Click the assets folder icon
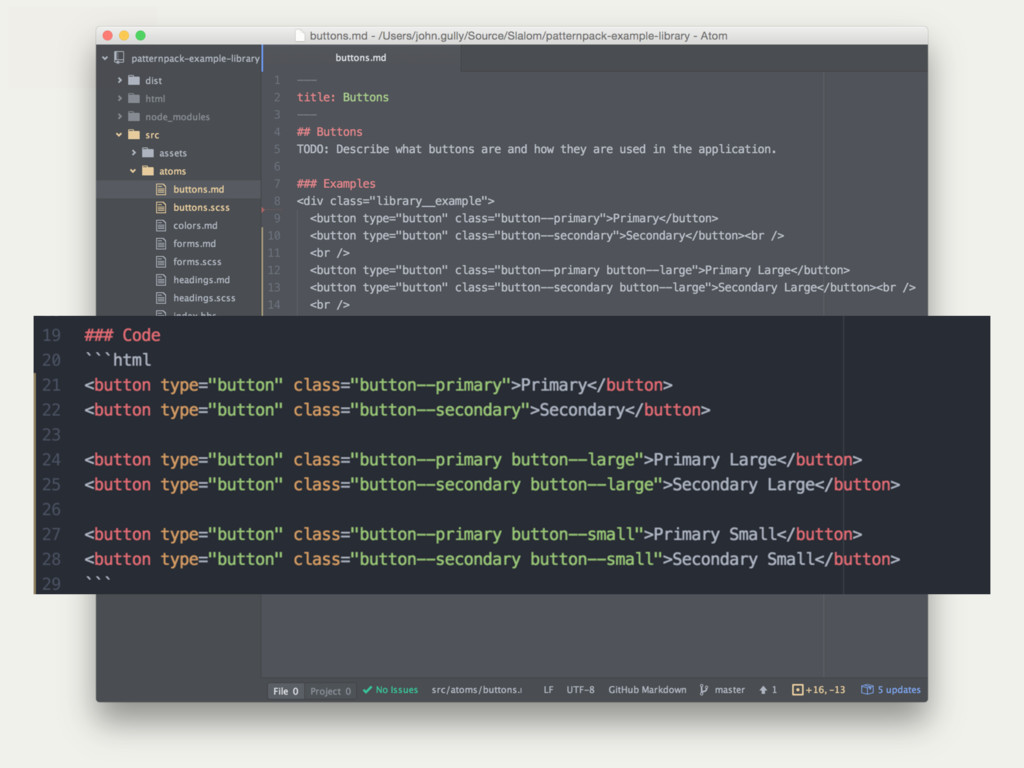Viewport: 1024px width, 768px height. pyautogui.click(x=148, y=153)
